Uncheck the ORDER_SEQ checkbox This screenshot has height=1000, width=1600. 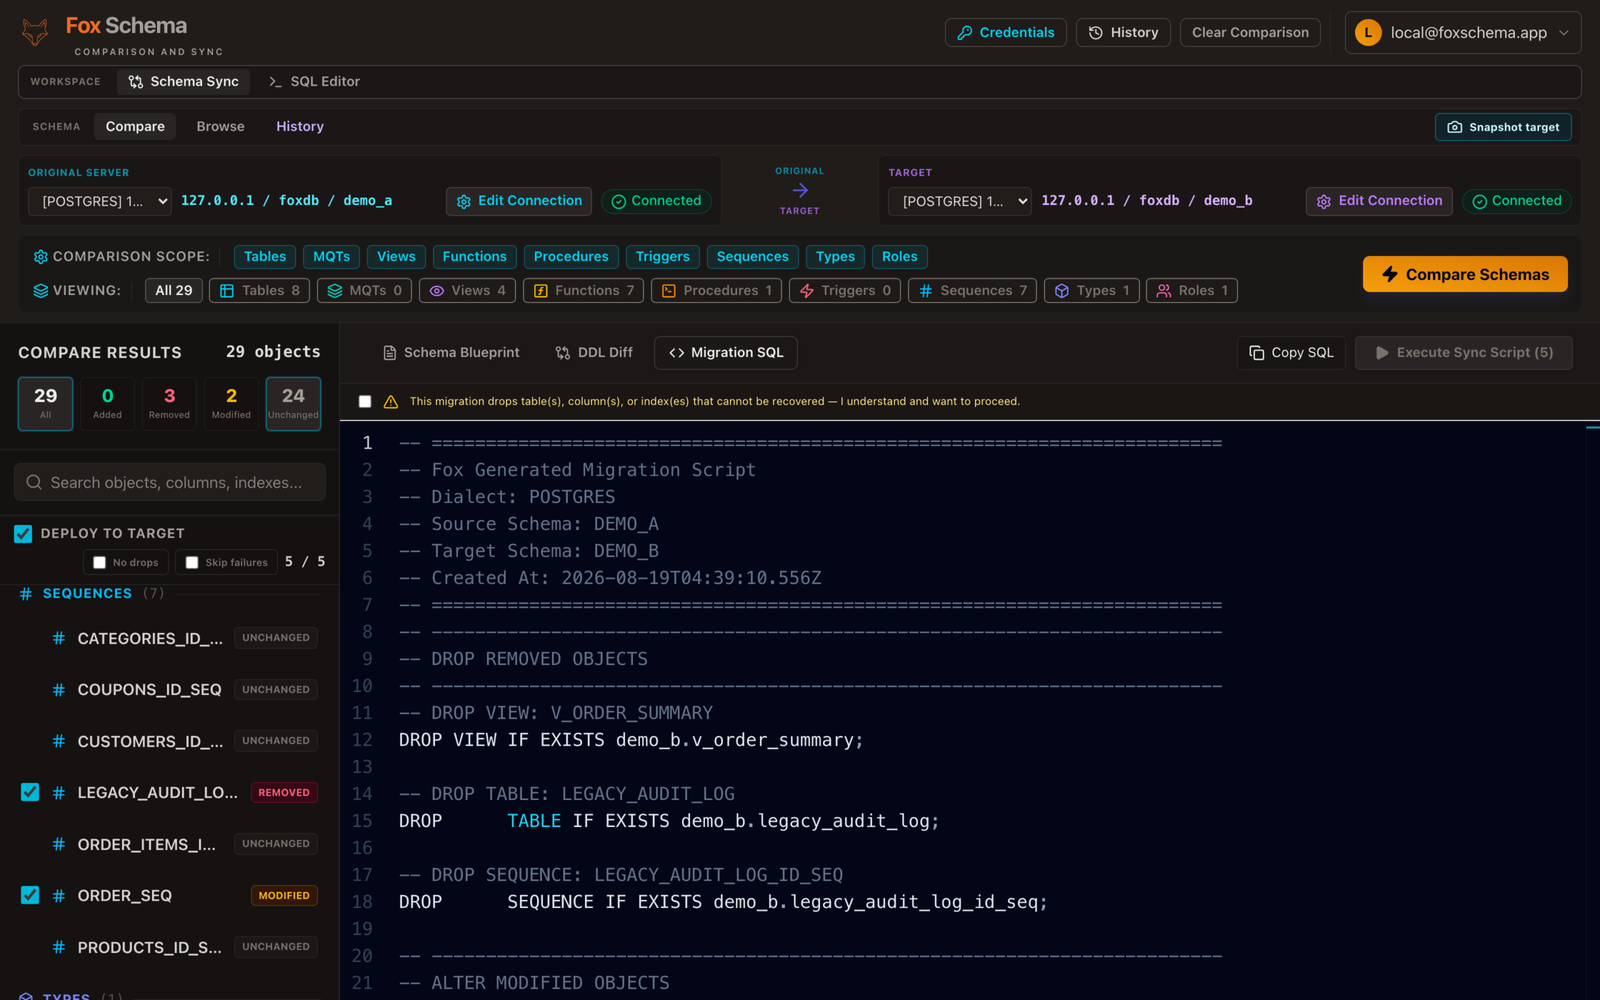pos(30,895)
